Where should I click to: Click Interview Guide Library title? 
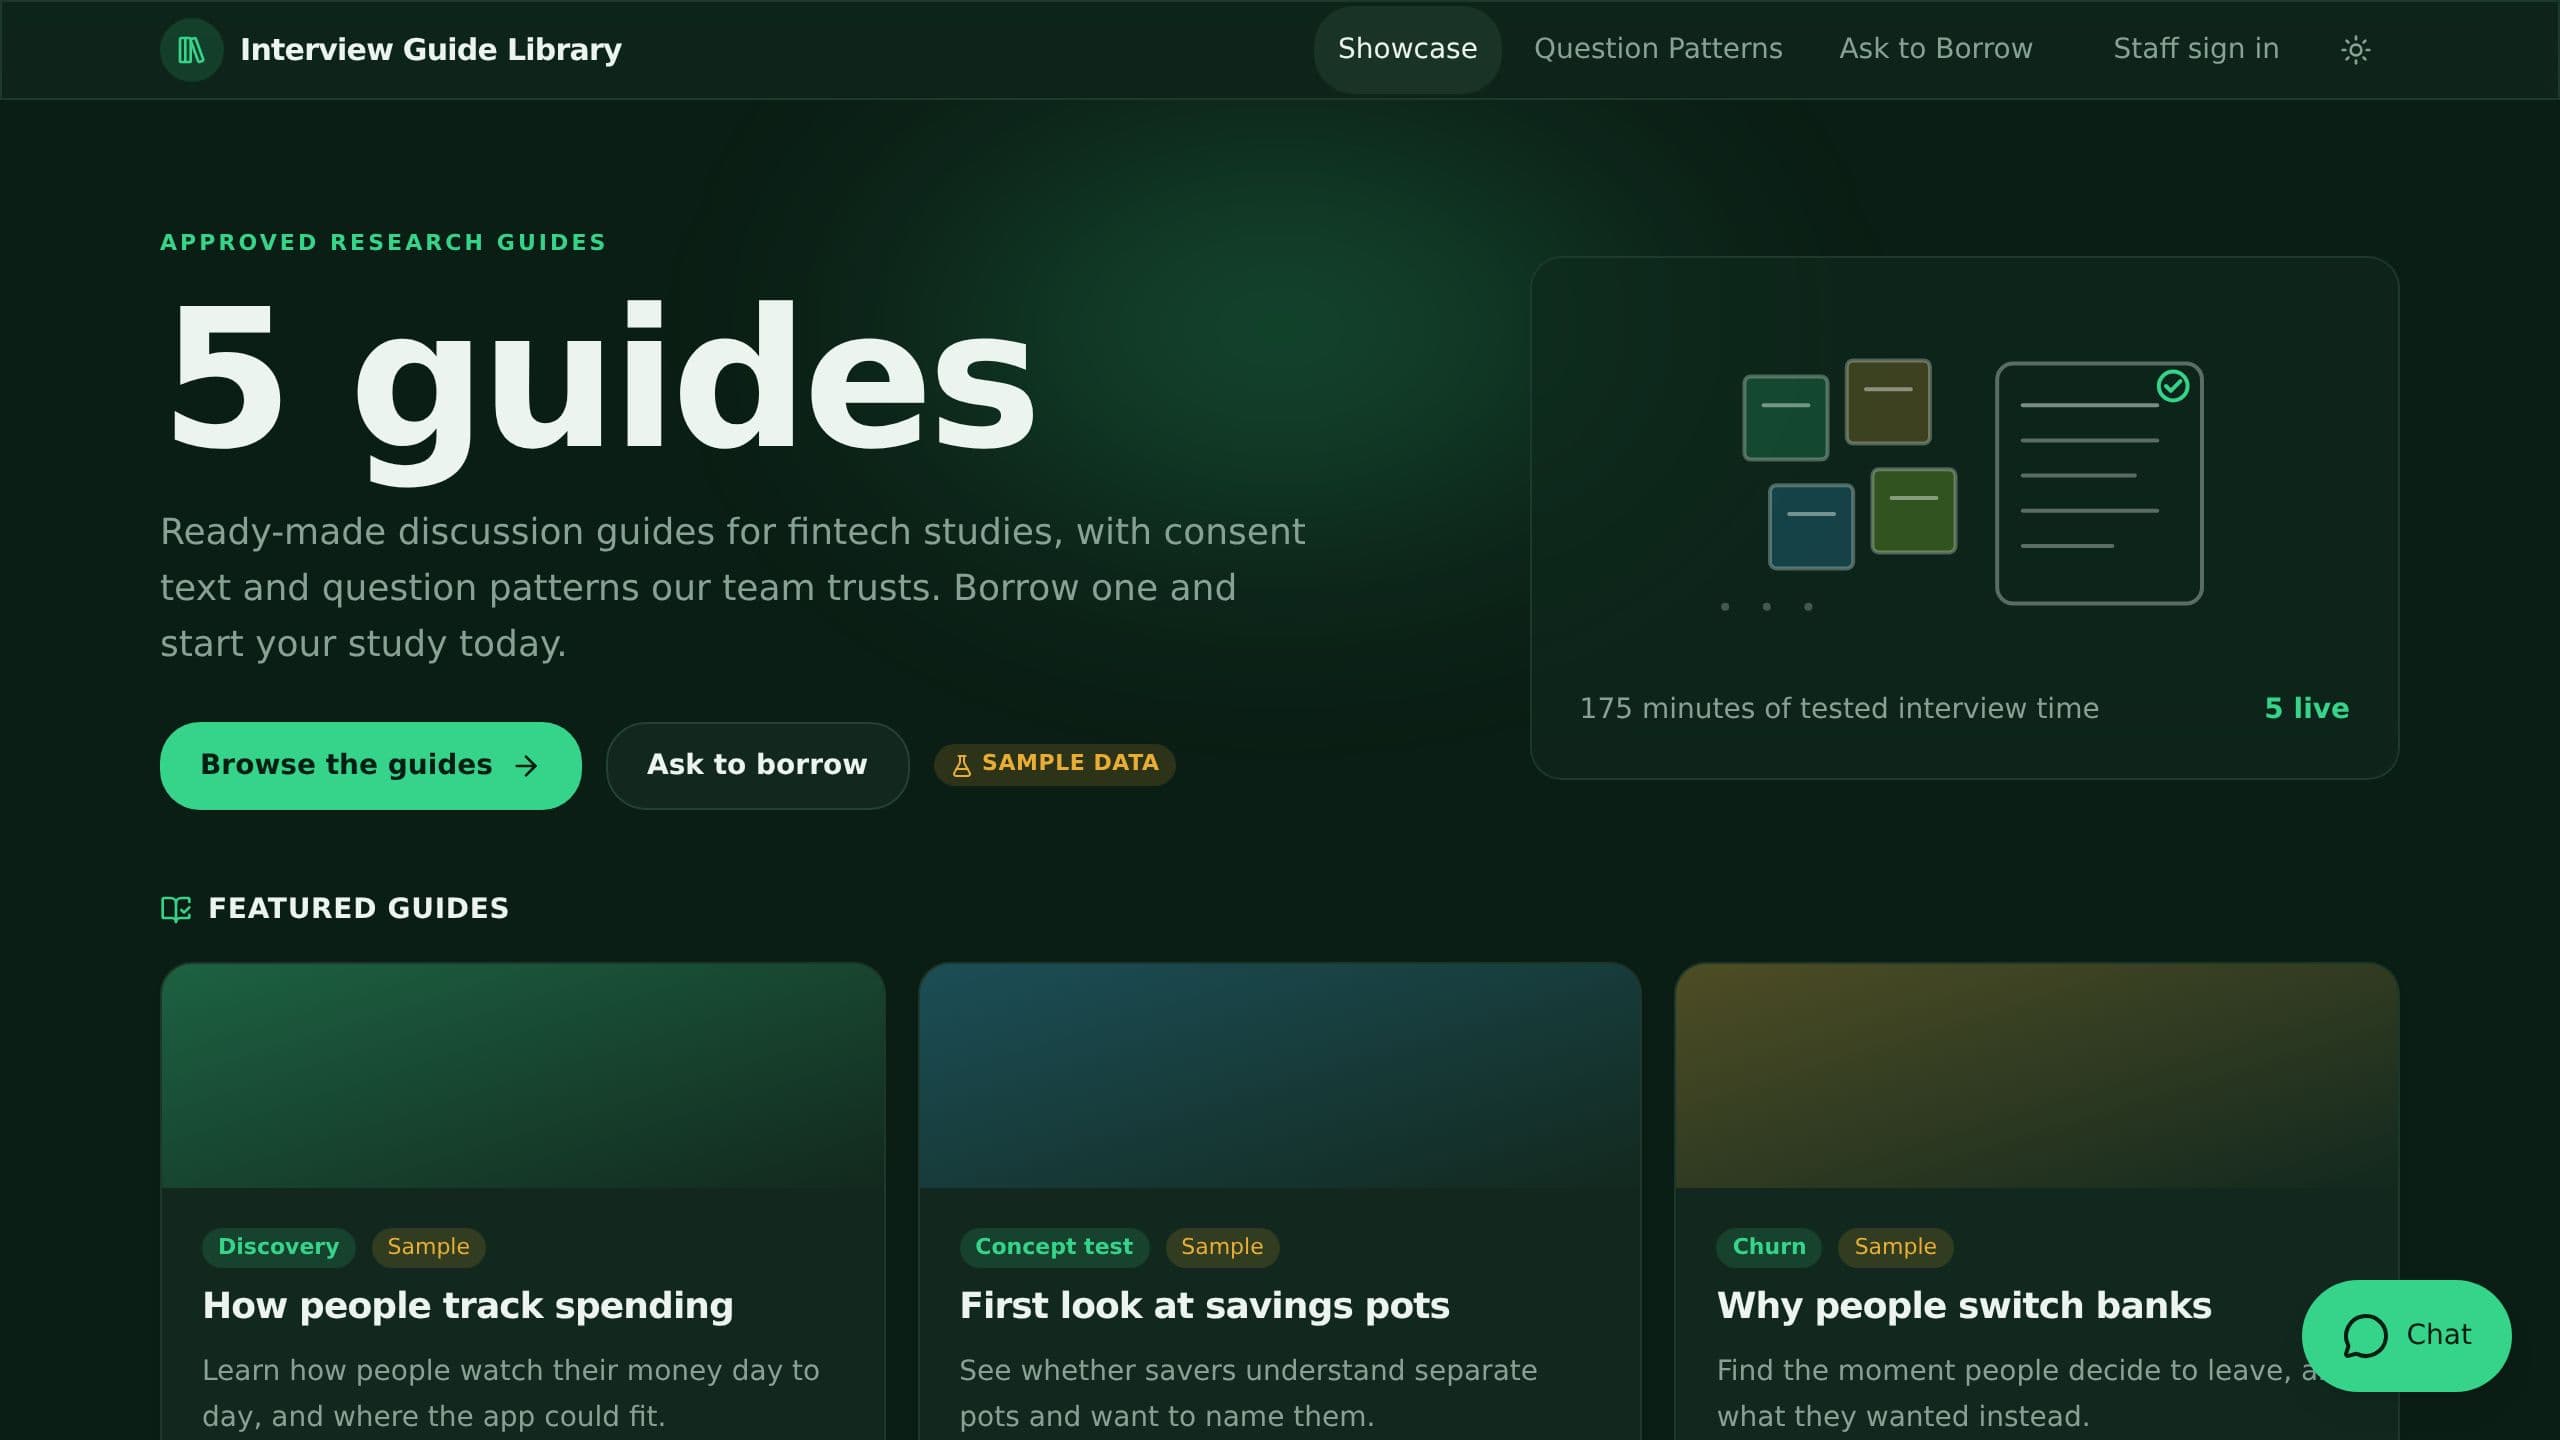[431, 49]
